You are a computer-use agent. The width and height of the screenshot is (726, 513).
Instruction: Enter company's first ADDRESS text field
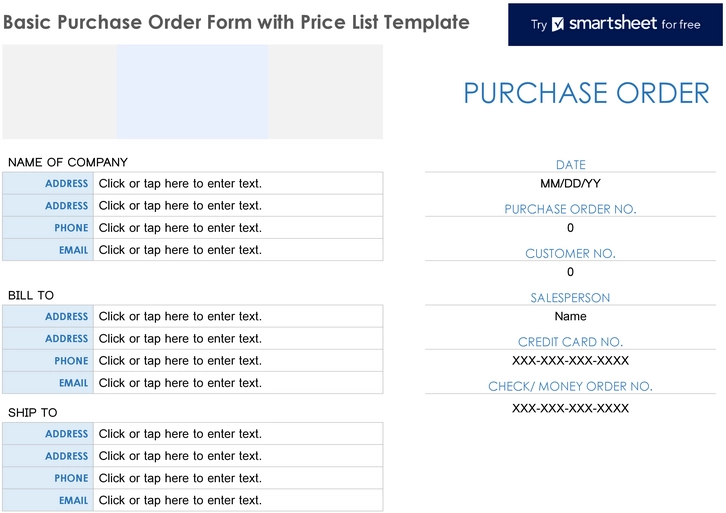pos(237,184)
